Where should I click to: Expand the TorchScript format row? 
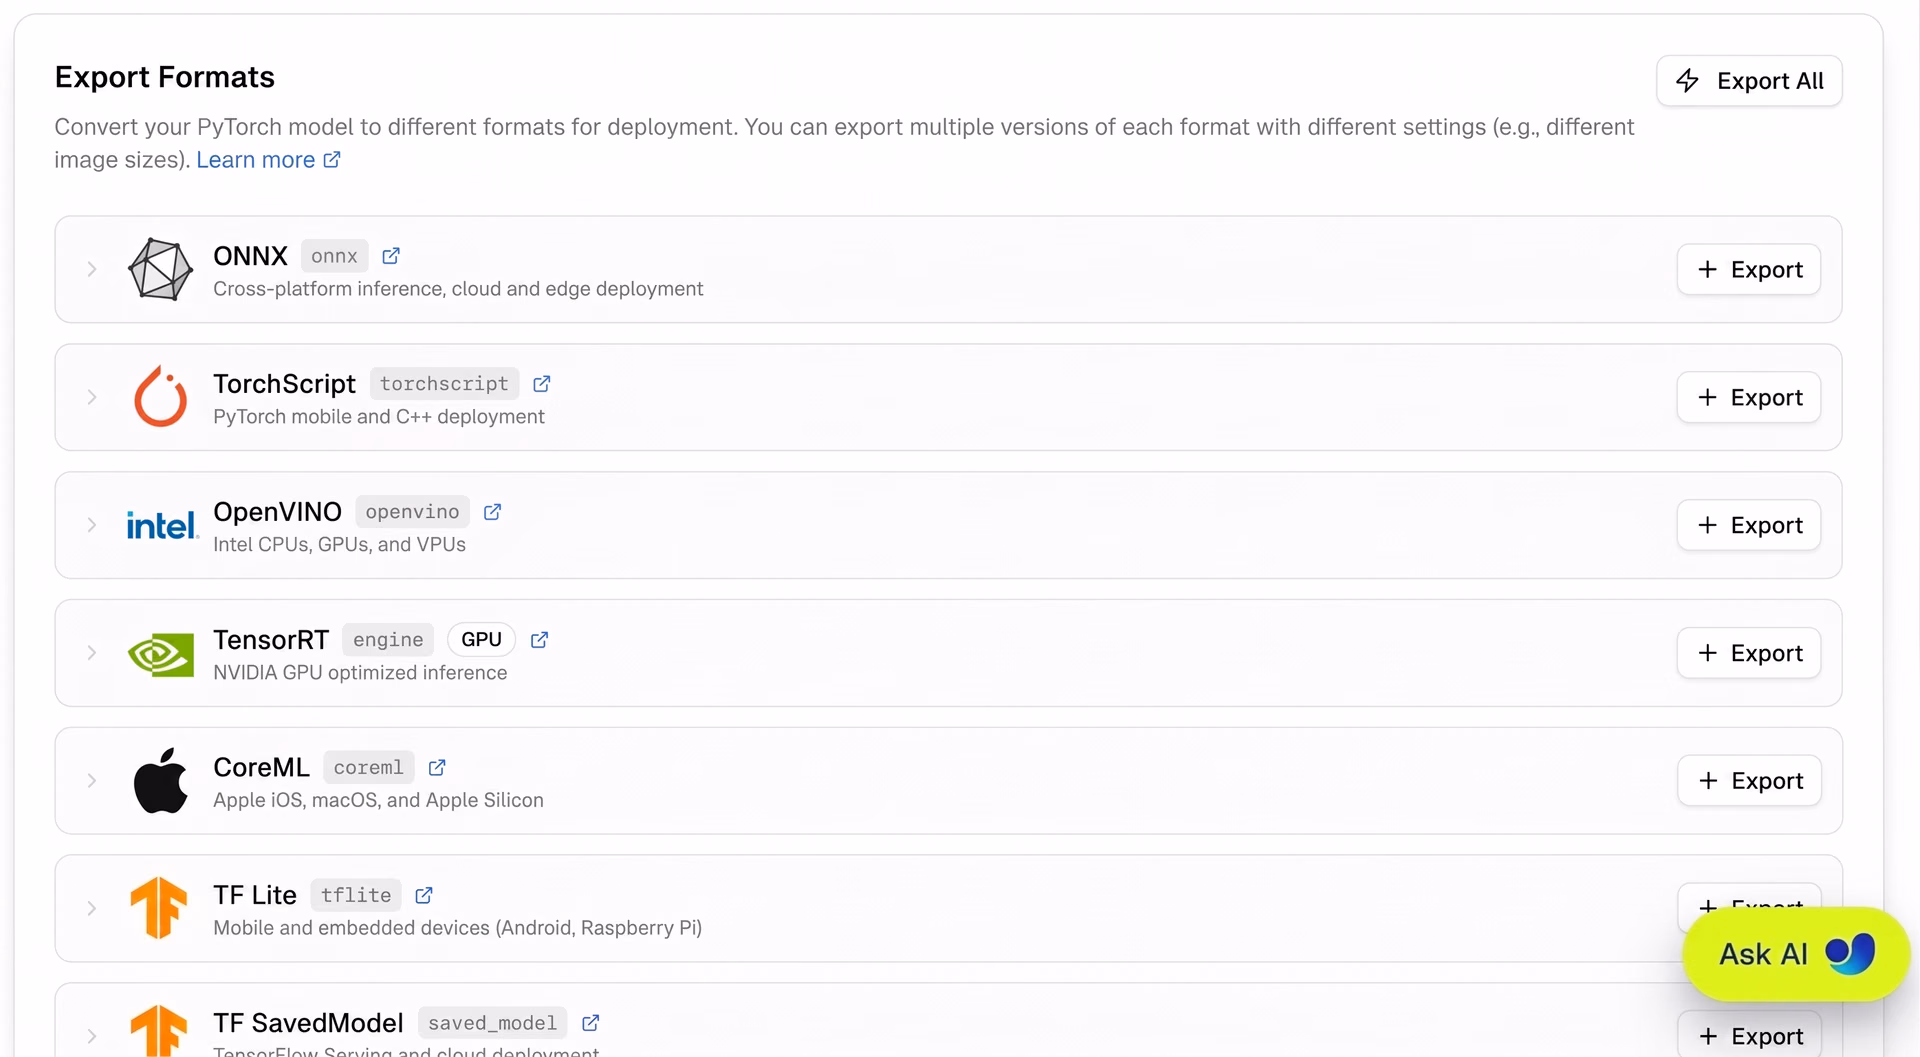(x=92, y=397)
